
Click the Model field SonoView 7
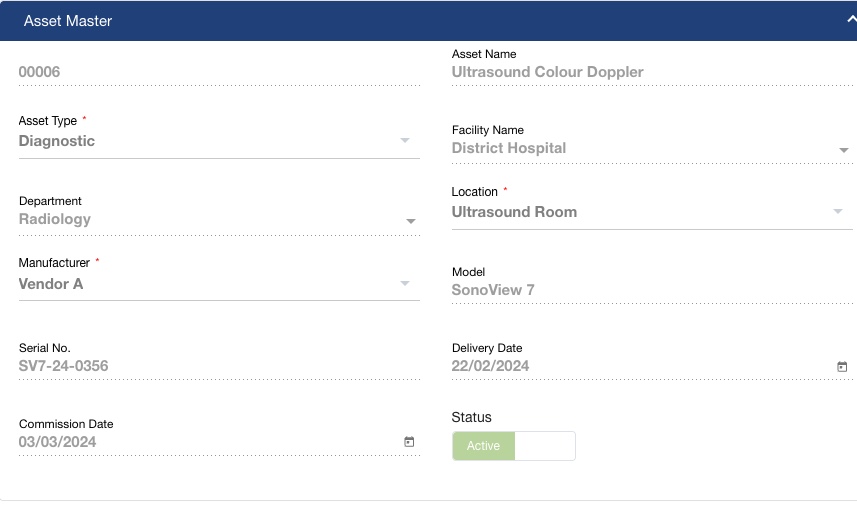point(652,290)
